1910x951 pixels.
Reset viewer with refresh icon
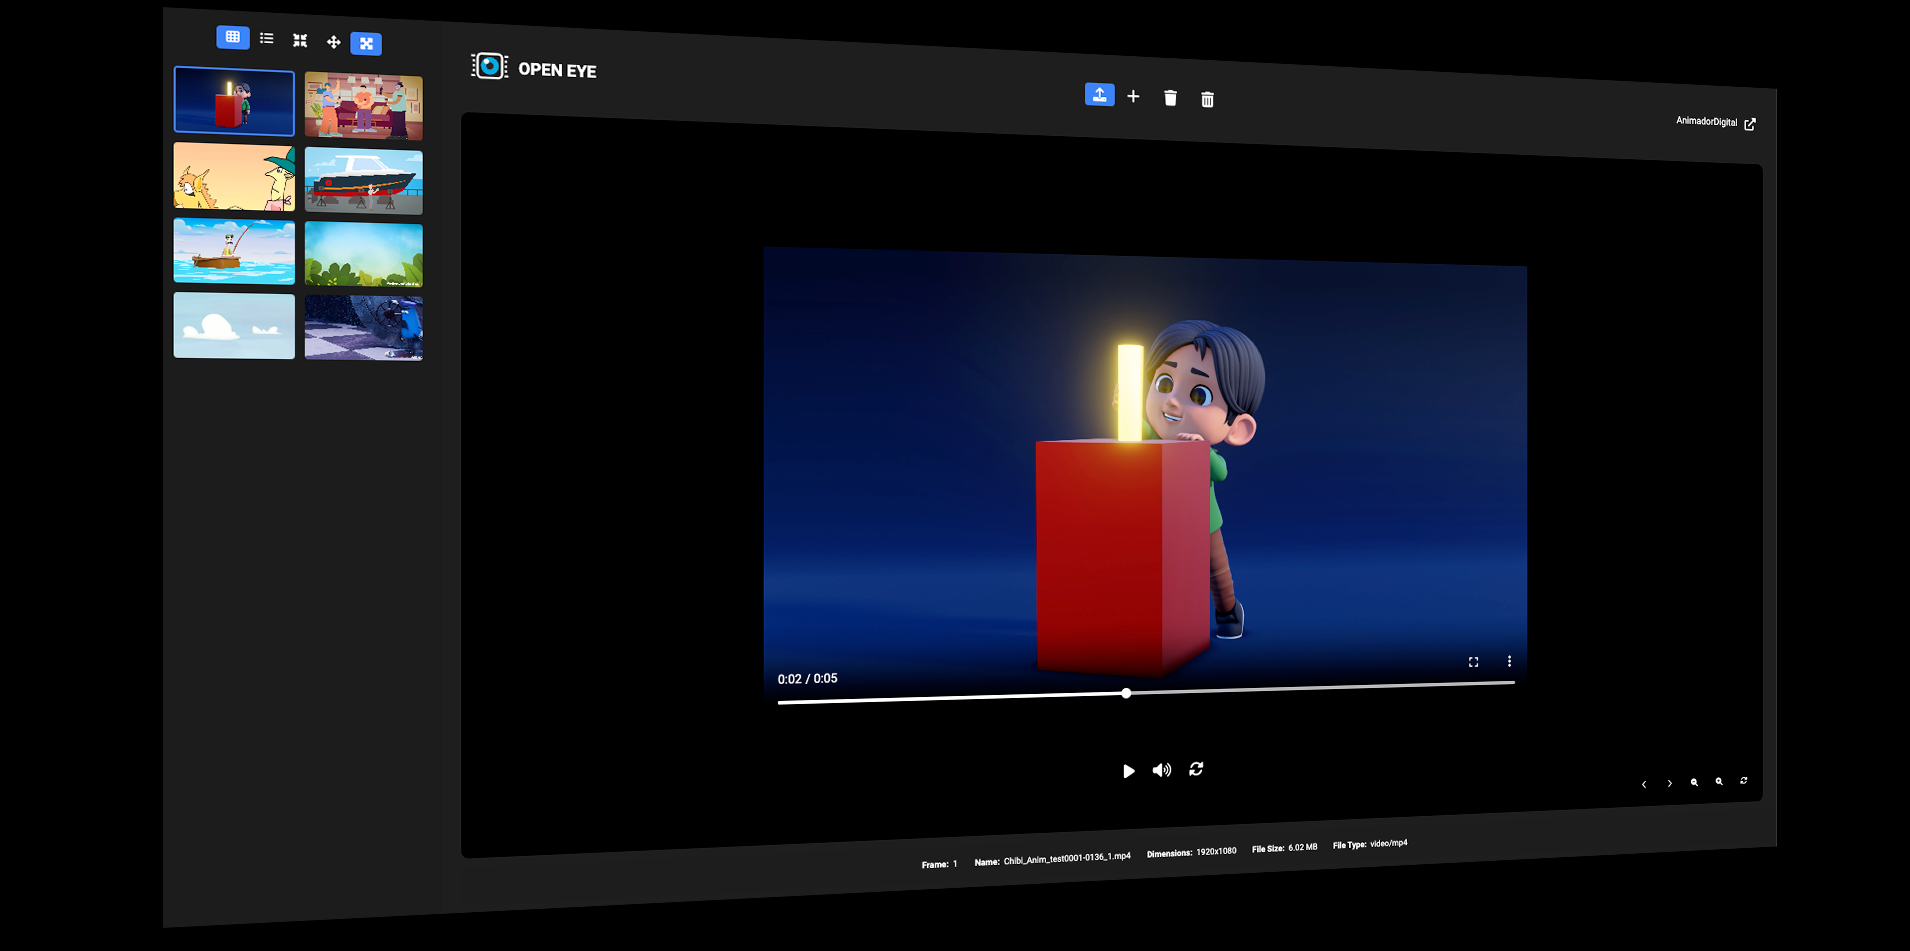coord(1744,780)
